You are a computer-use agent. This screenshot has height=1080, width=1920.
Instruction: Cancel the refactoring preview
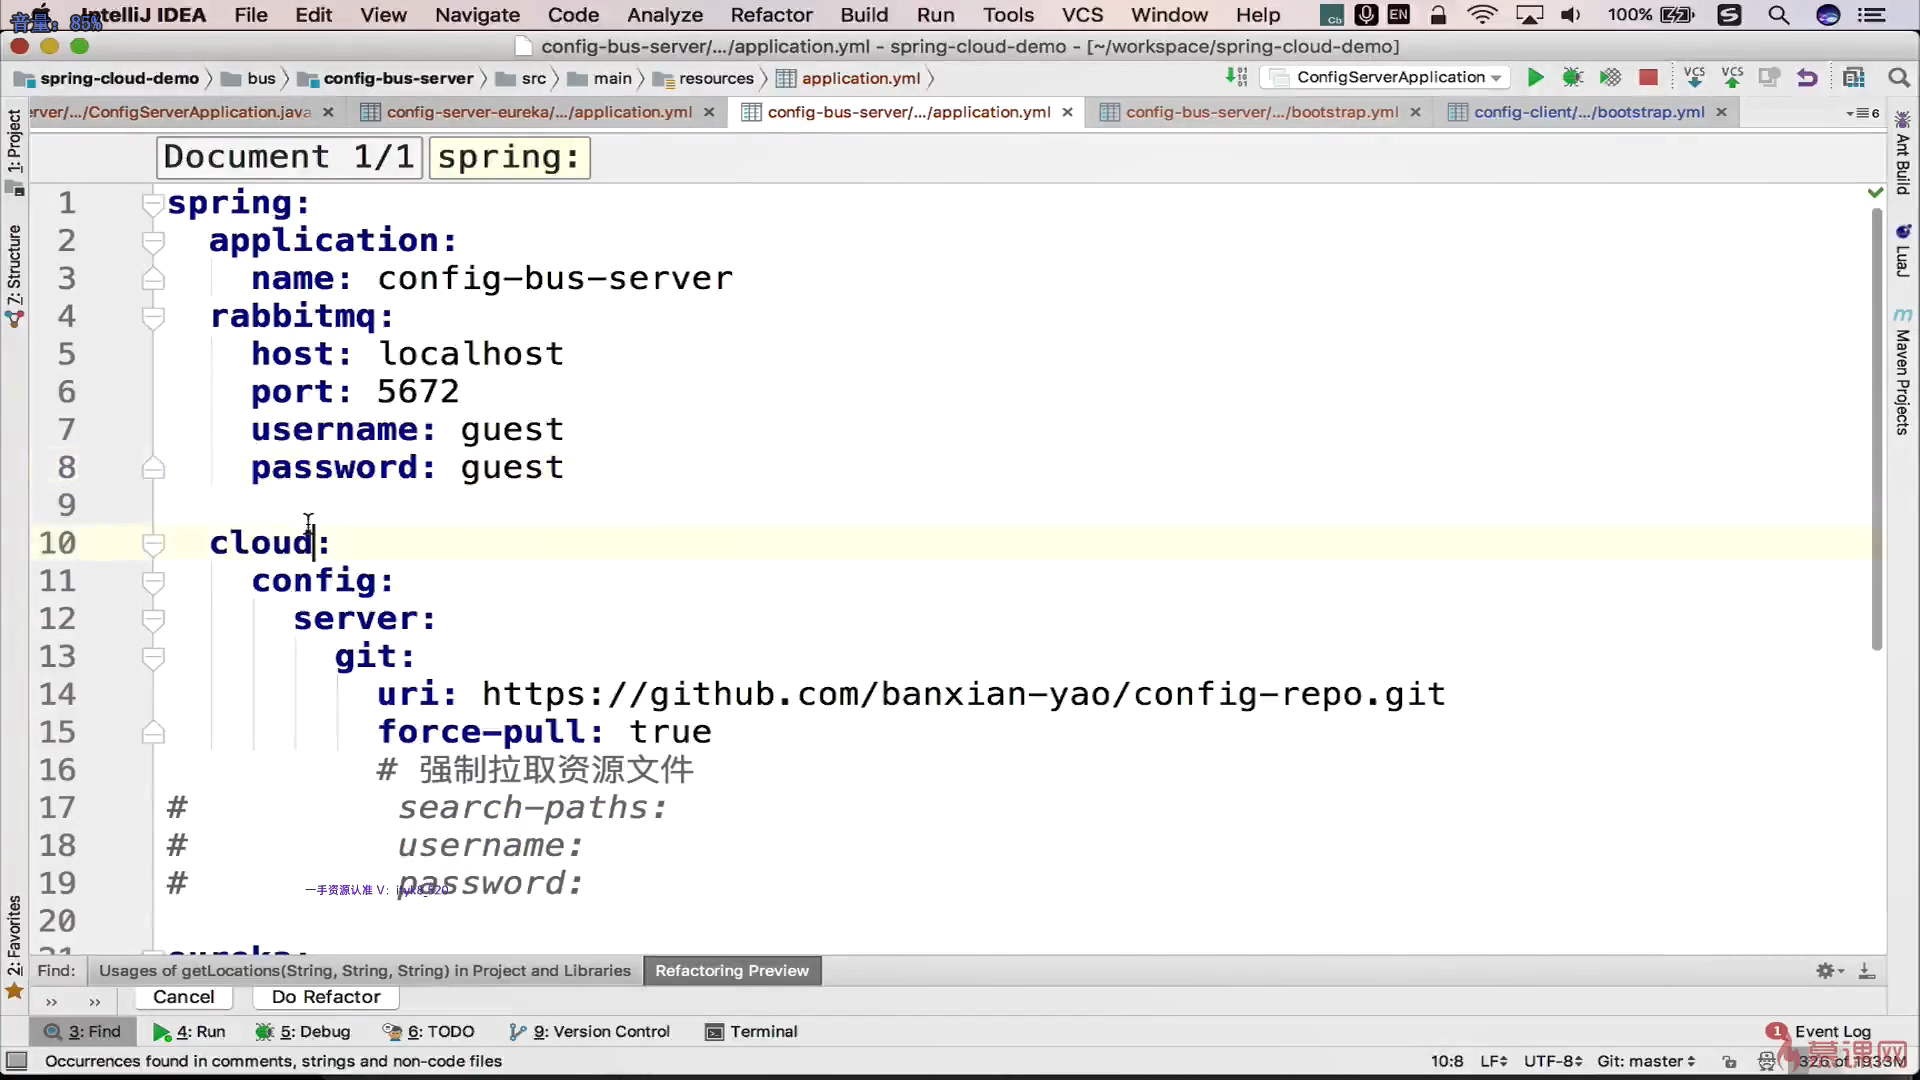183,997
